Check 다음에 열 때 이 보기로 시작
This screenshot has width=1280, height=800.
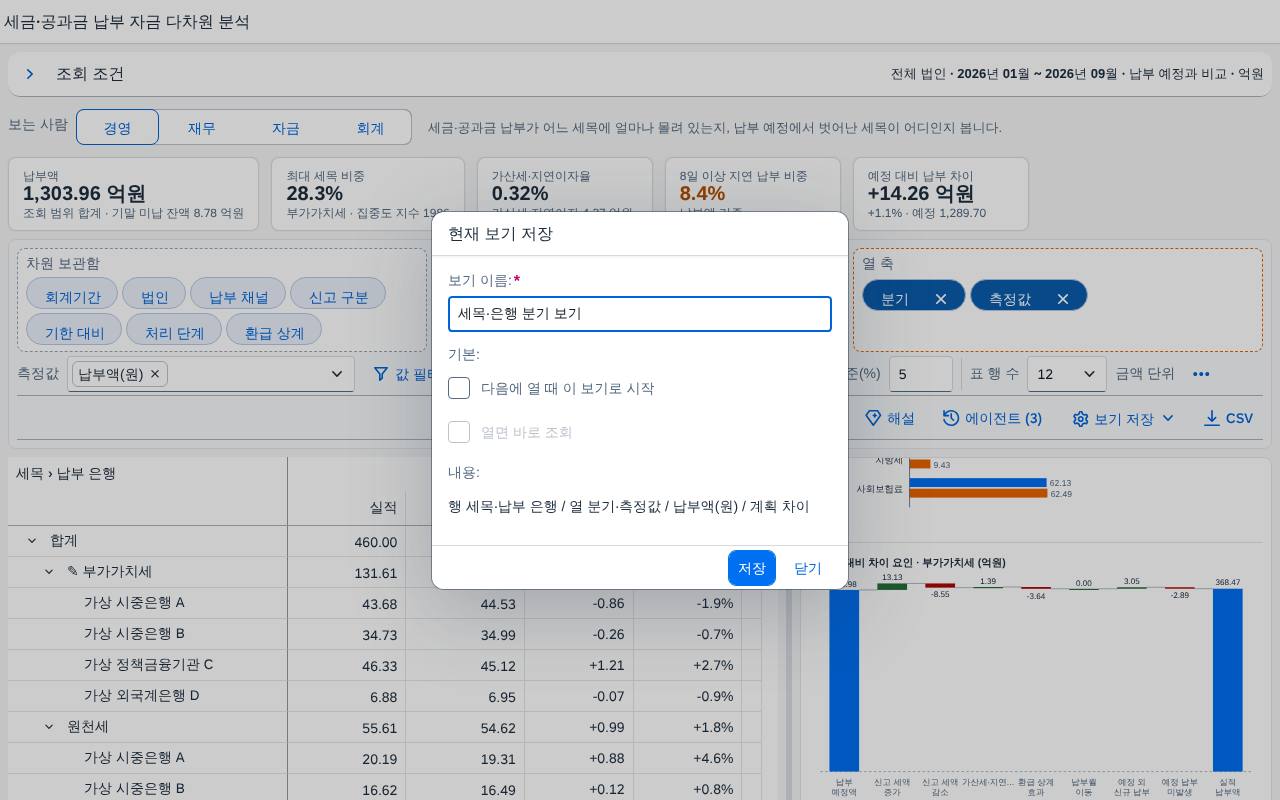(459, 388)
